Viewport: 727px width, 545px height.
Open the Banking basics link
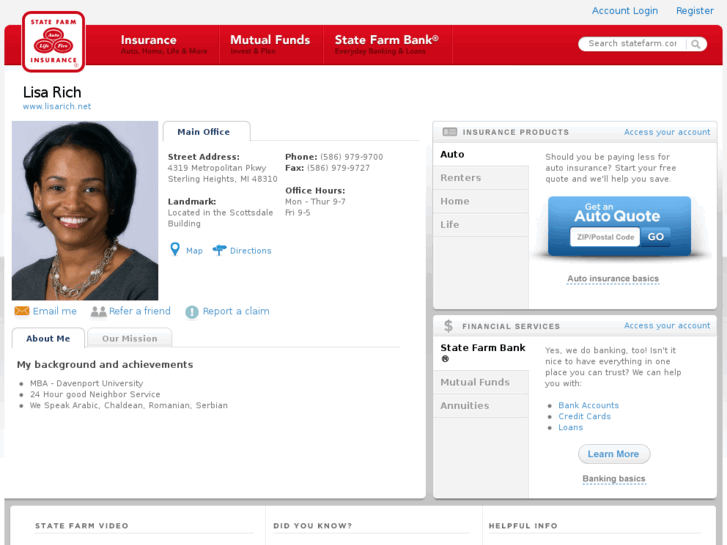point(614,478)
